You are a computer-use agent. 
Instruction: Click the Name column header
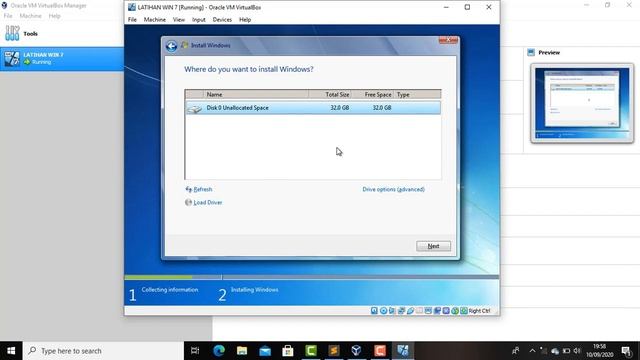(256, 94)
